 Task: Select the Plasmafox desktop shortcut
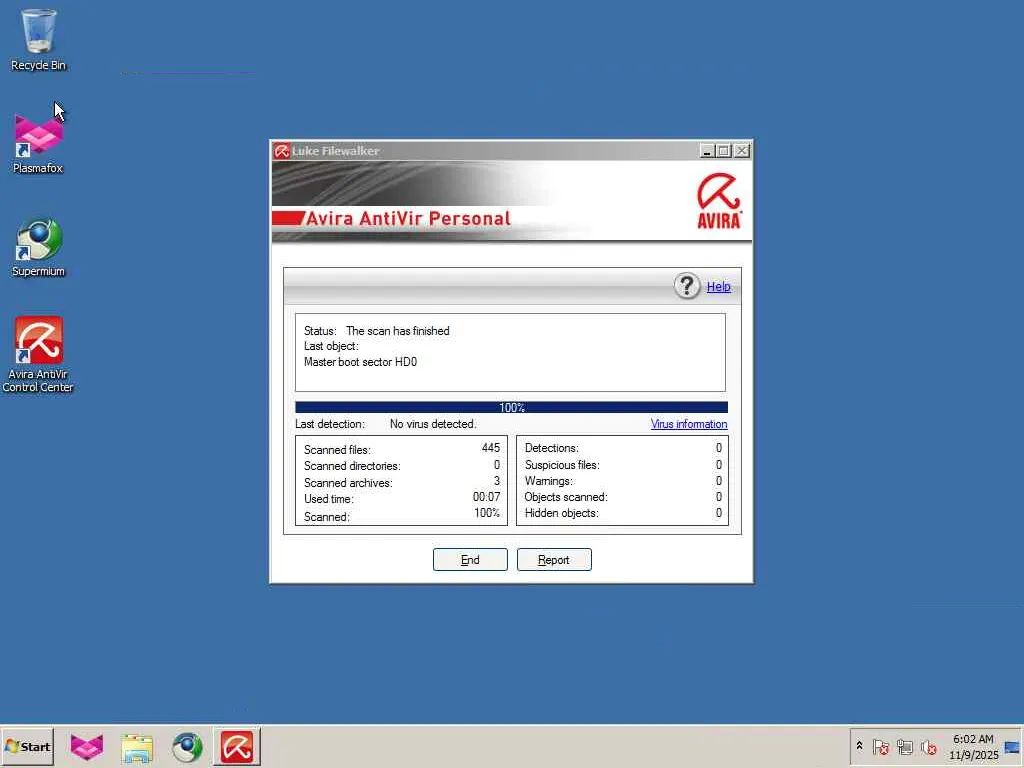tap(38, 143)
